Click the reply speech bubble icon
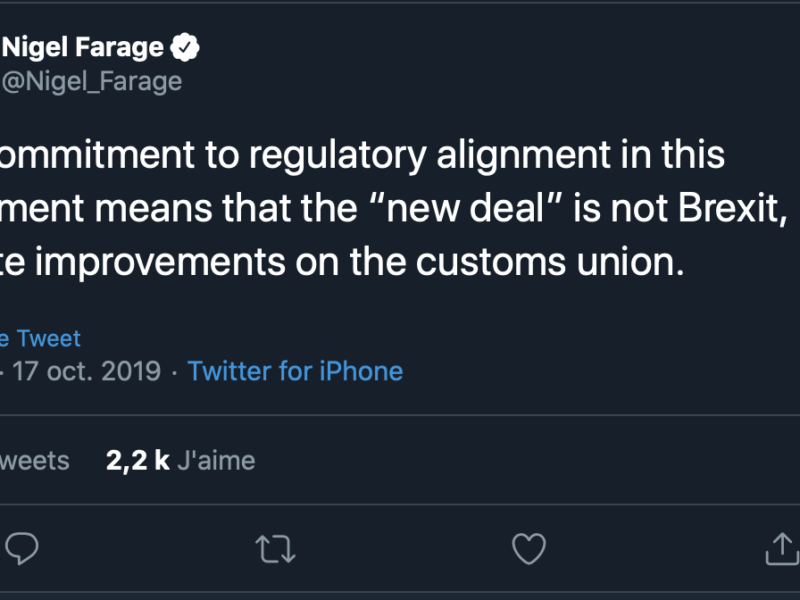The height and width of the screenshot is (600, 800). [x=22, y=547]
